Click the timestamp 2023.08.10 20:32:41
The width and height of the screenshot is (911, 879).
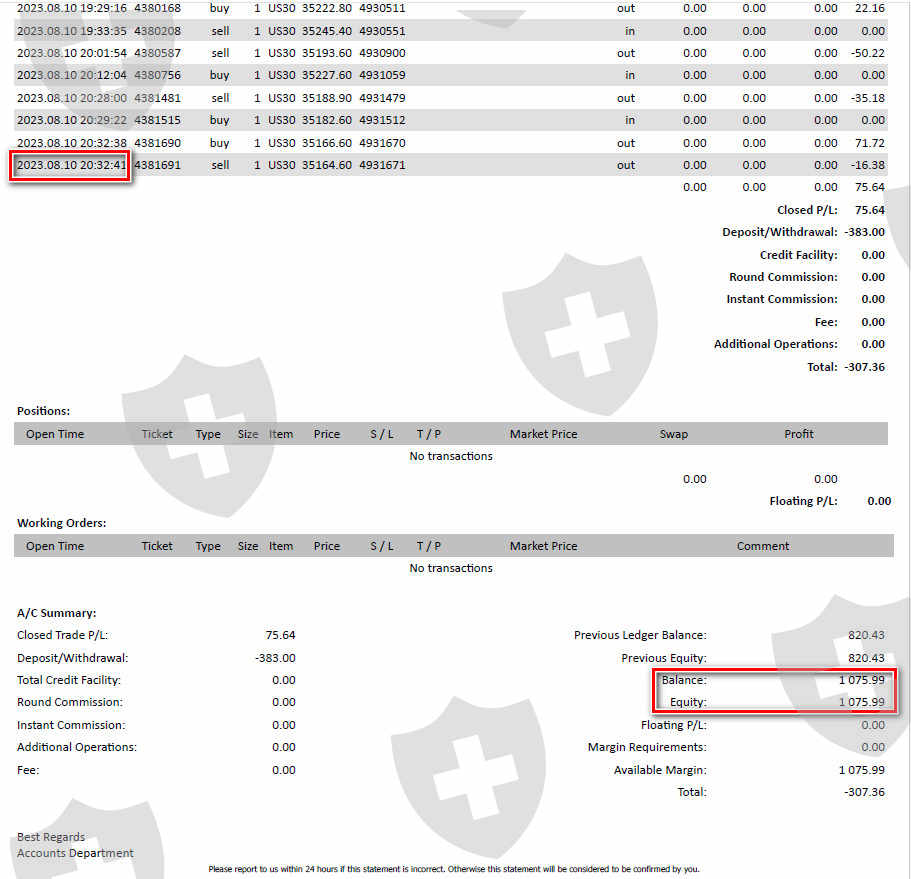(71, 165)
